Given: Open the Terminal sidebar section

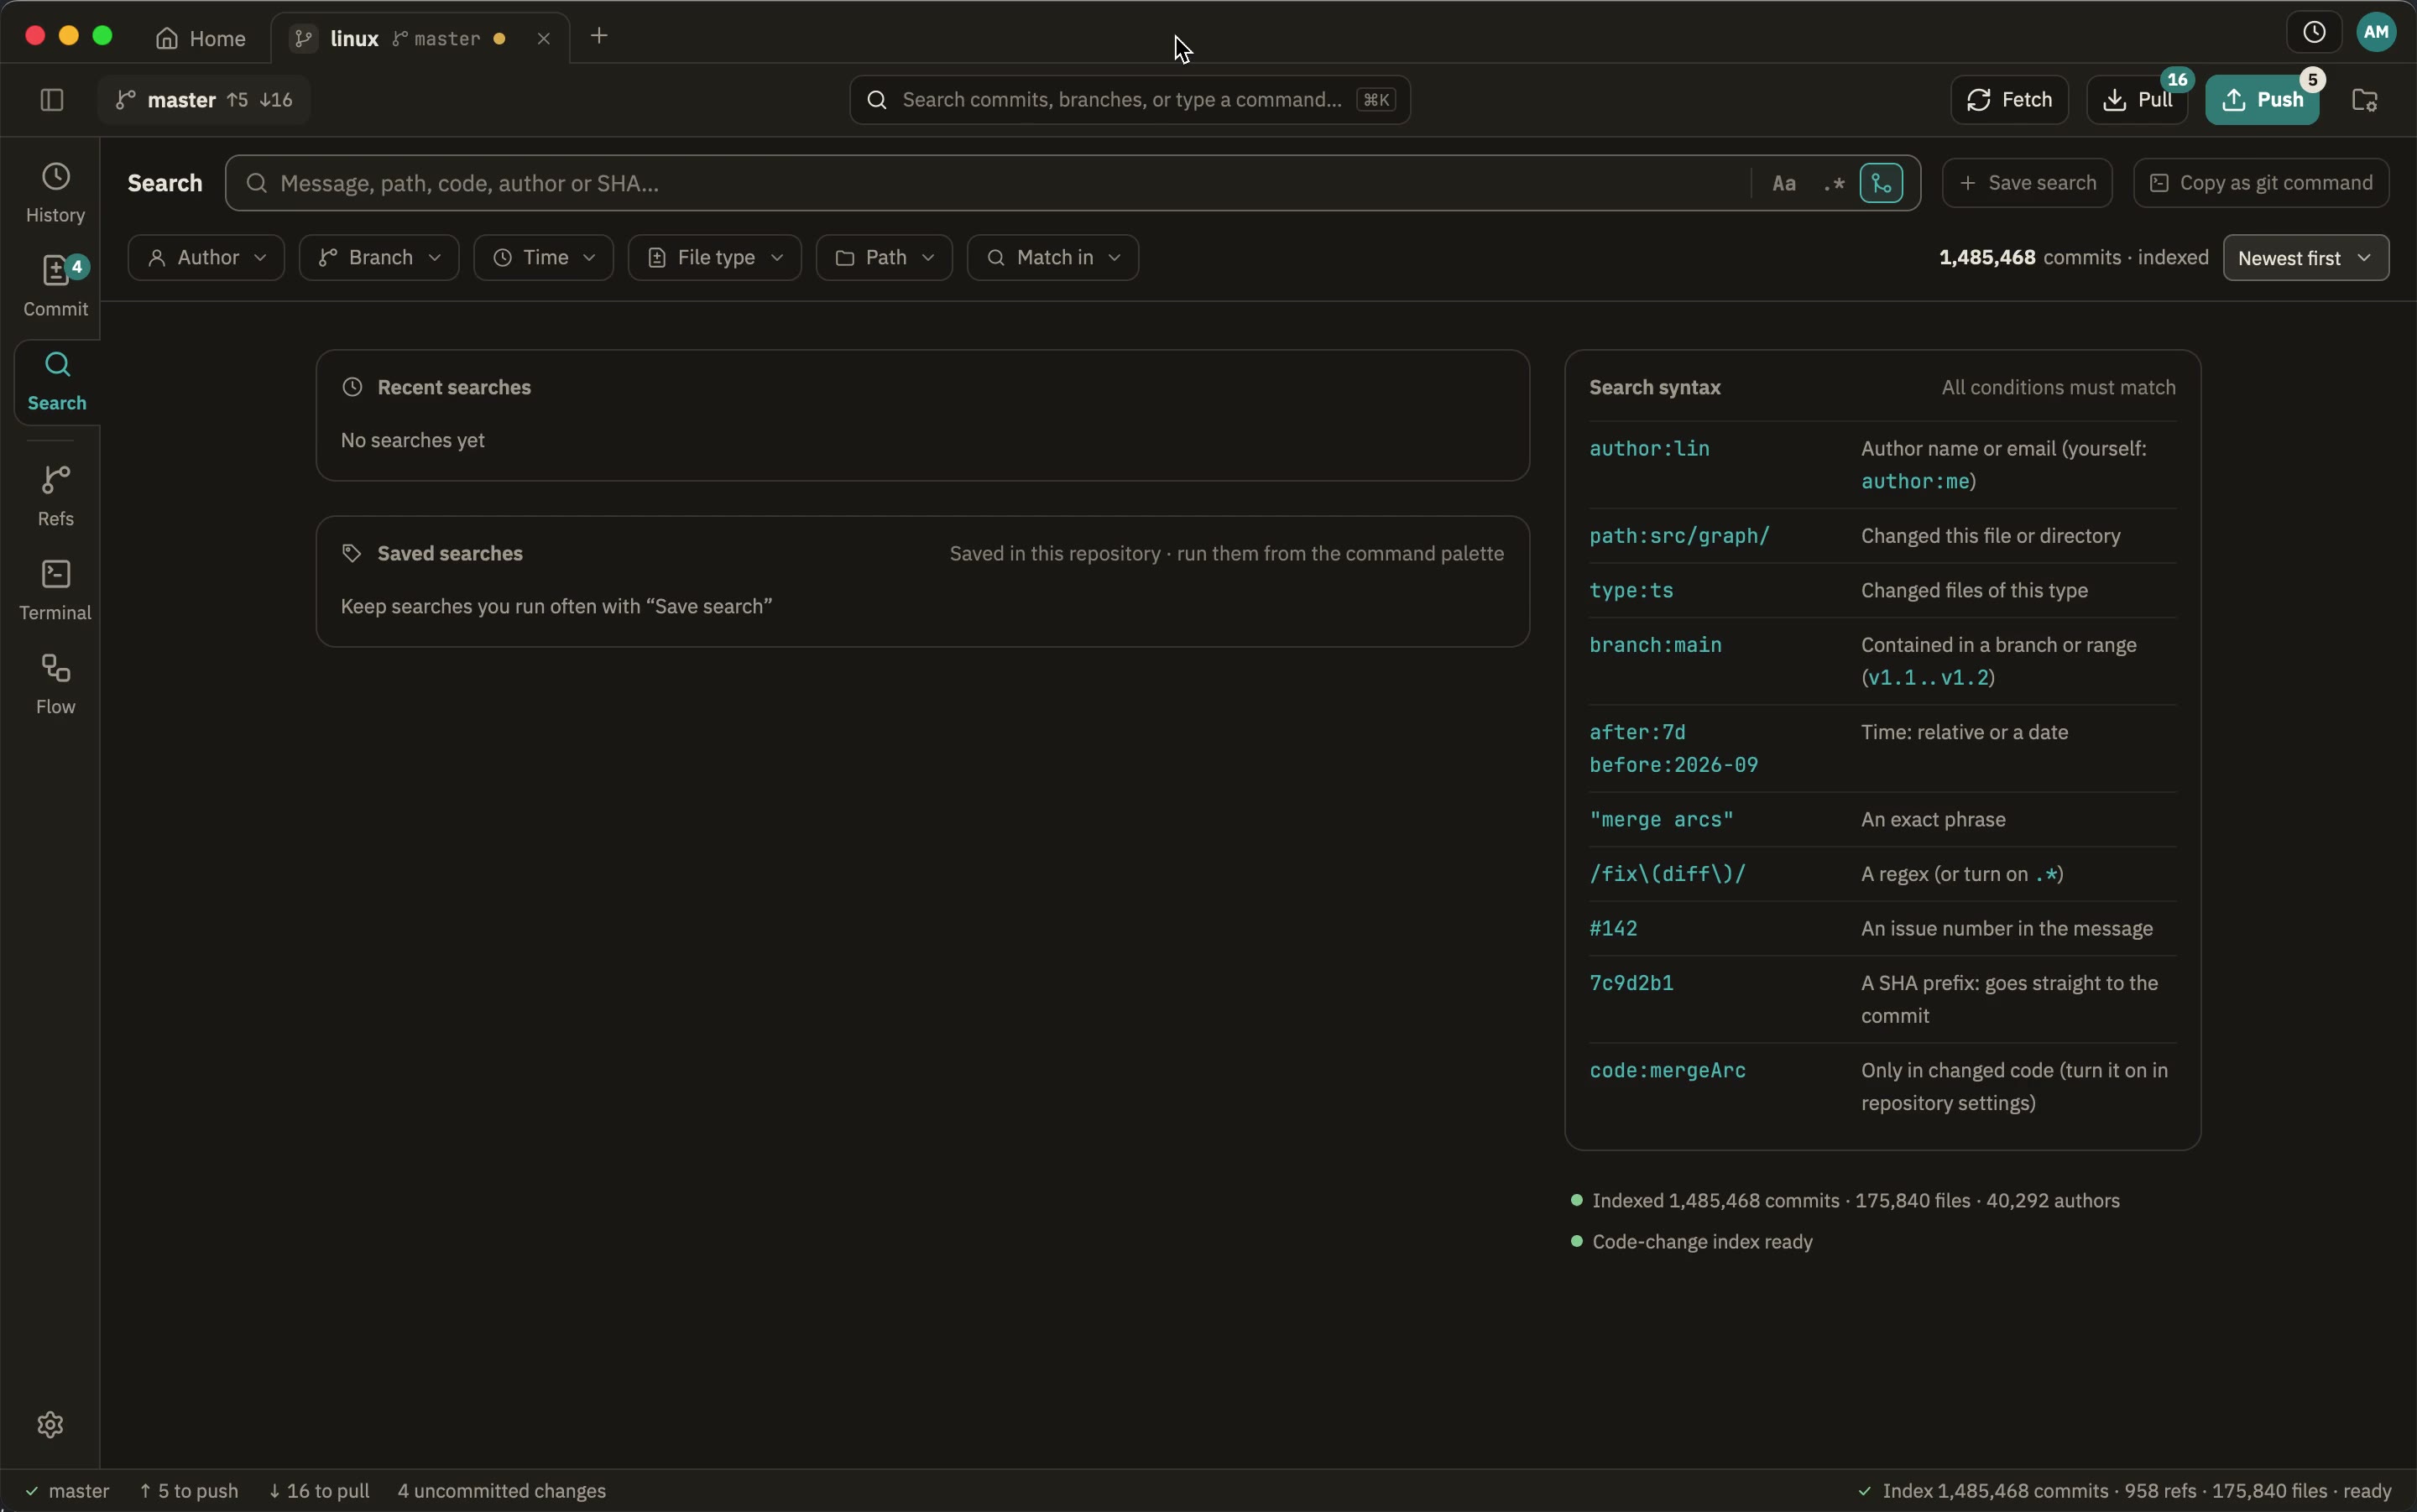Looking at the screenshot, I should [x=55, y=591].
